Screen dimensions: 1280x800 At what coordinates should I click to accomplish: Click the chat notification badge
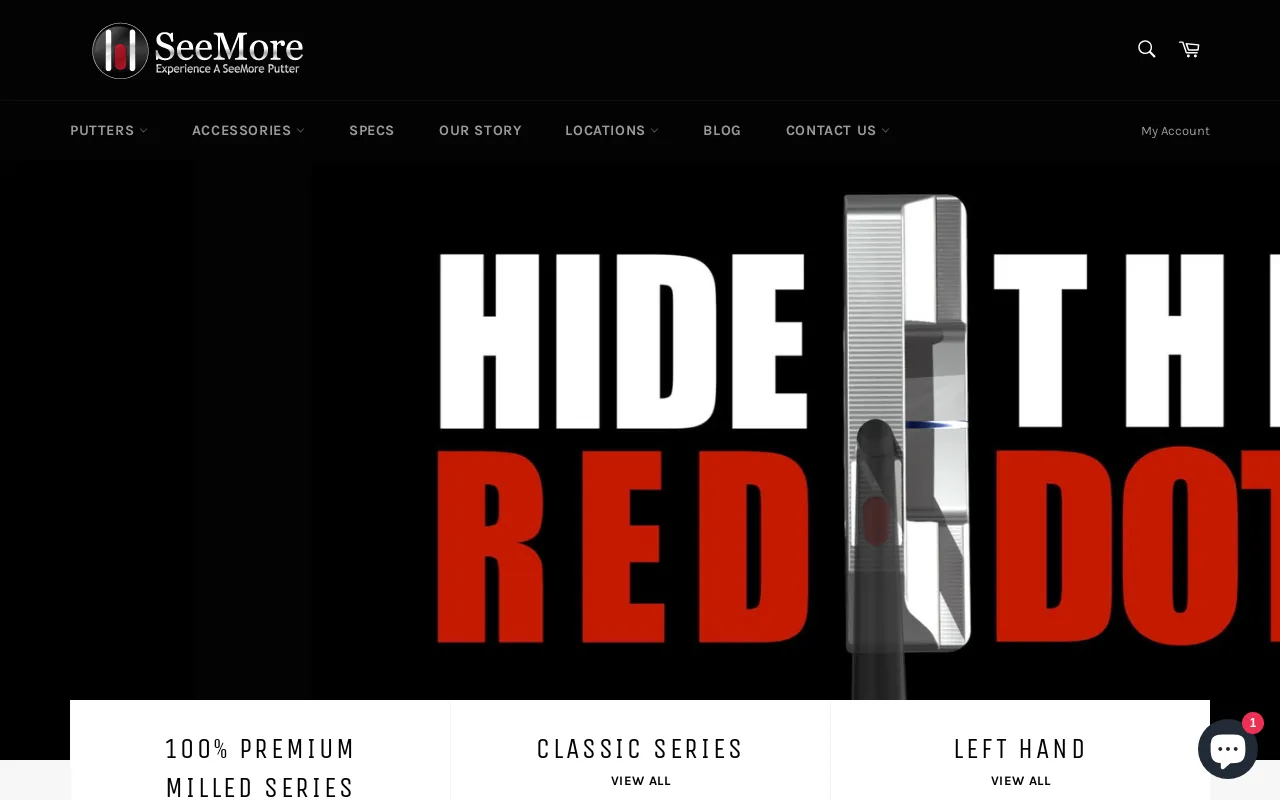coord(1252,723)
